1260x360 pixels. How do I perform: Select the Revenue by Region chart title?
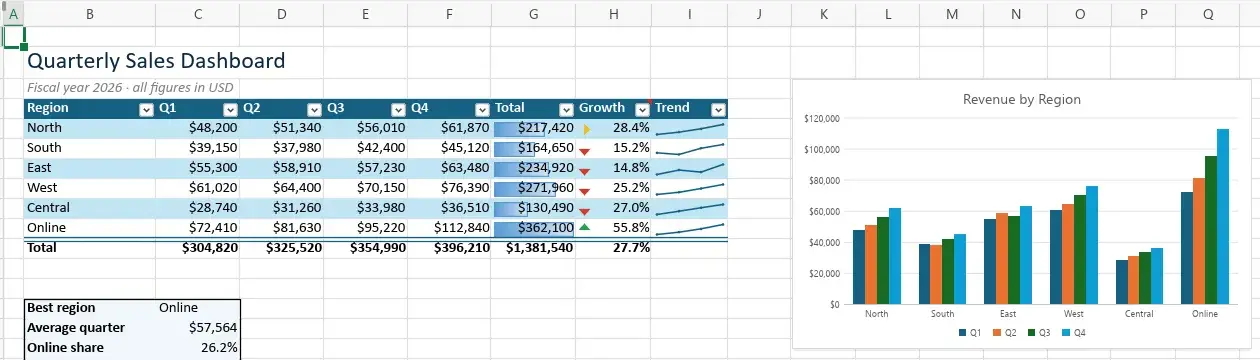coord(1022,99)
